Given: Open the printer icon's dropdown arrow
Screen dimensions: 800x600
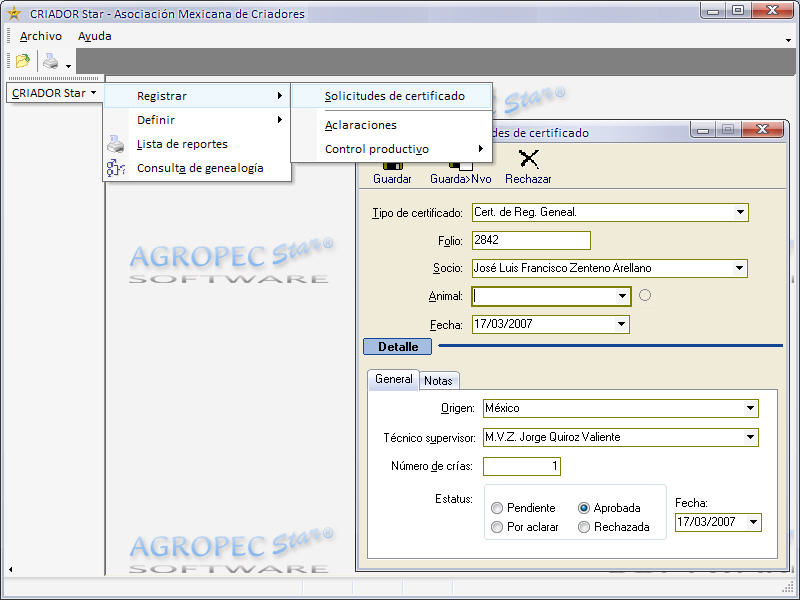Looking at the screenshot, I should 68,66.
